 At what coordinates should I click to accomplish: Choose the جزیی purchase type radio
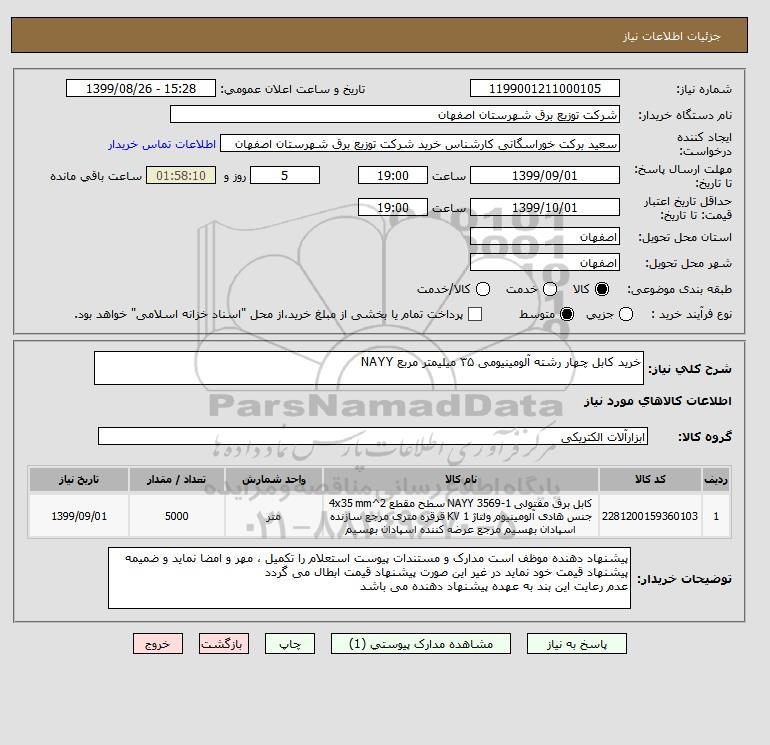click(x=626, y=314)
